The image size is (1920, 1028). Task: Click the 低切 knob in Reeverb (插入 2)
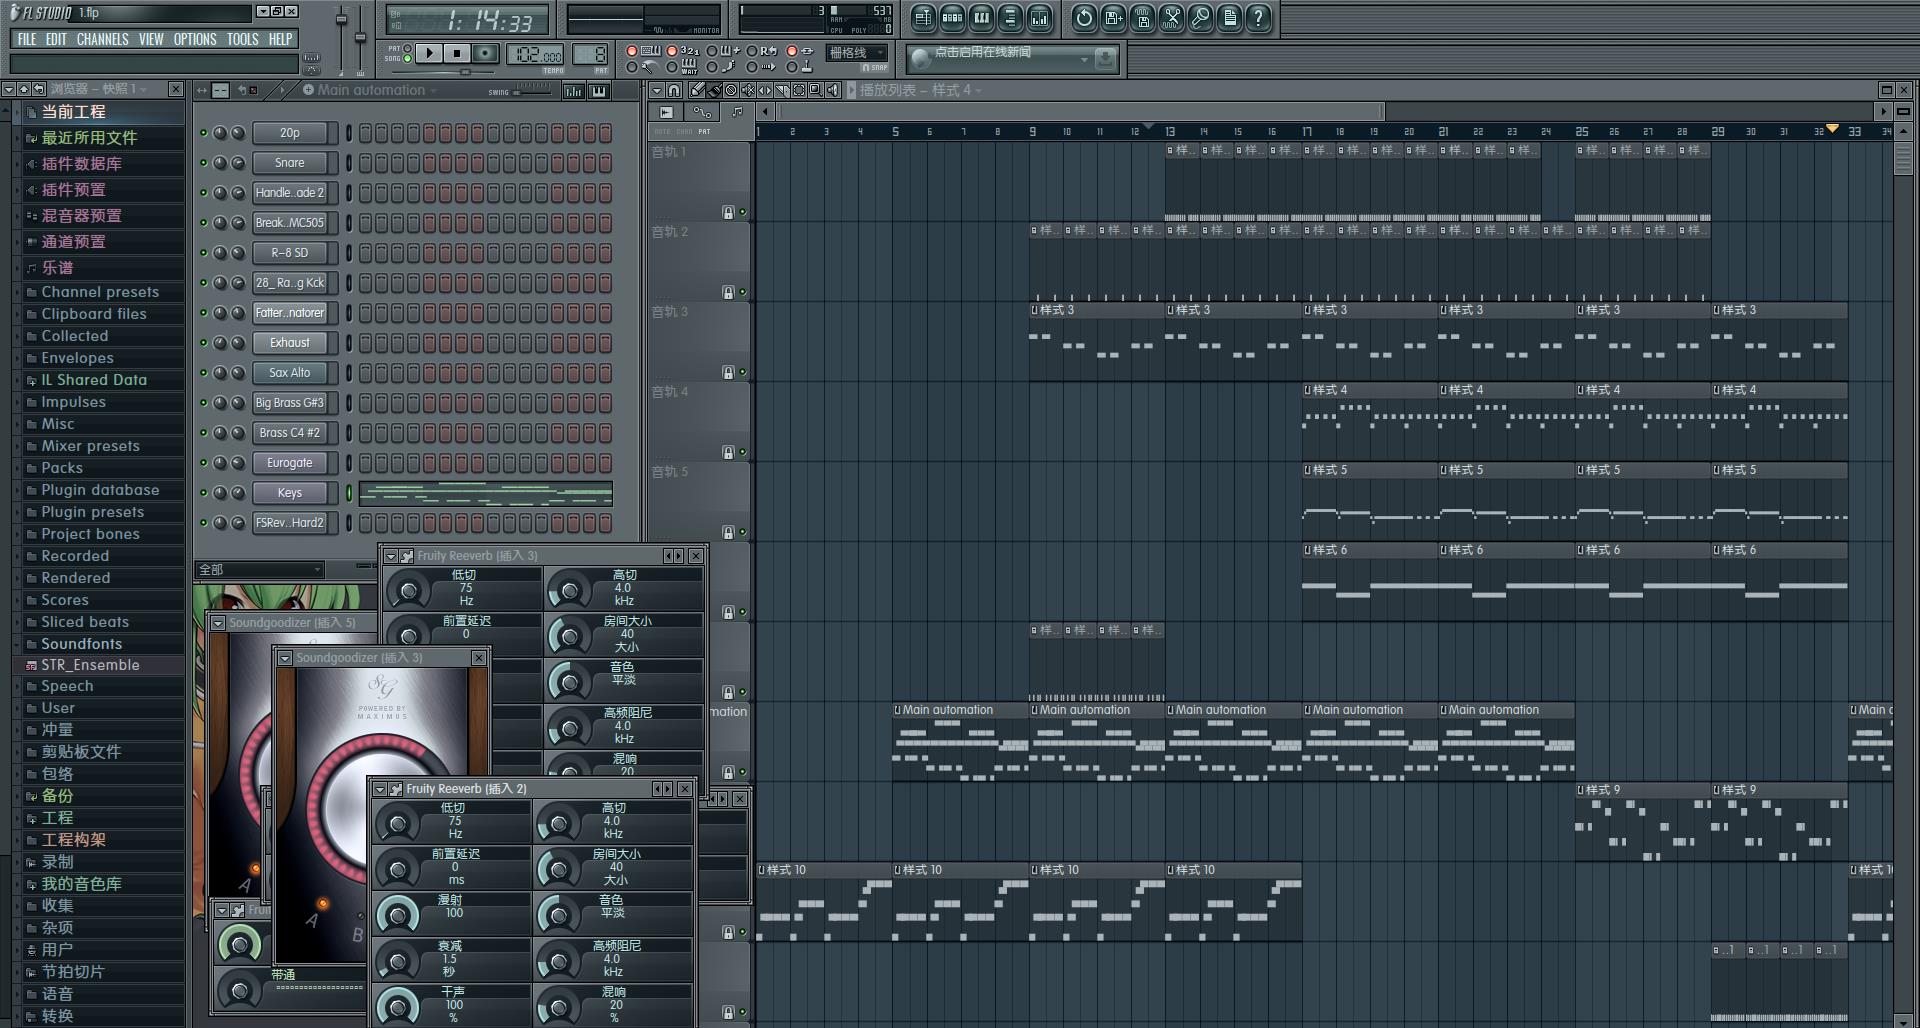[x=397, y=823]
